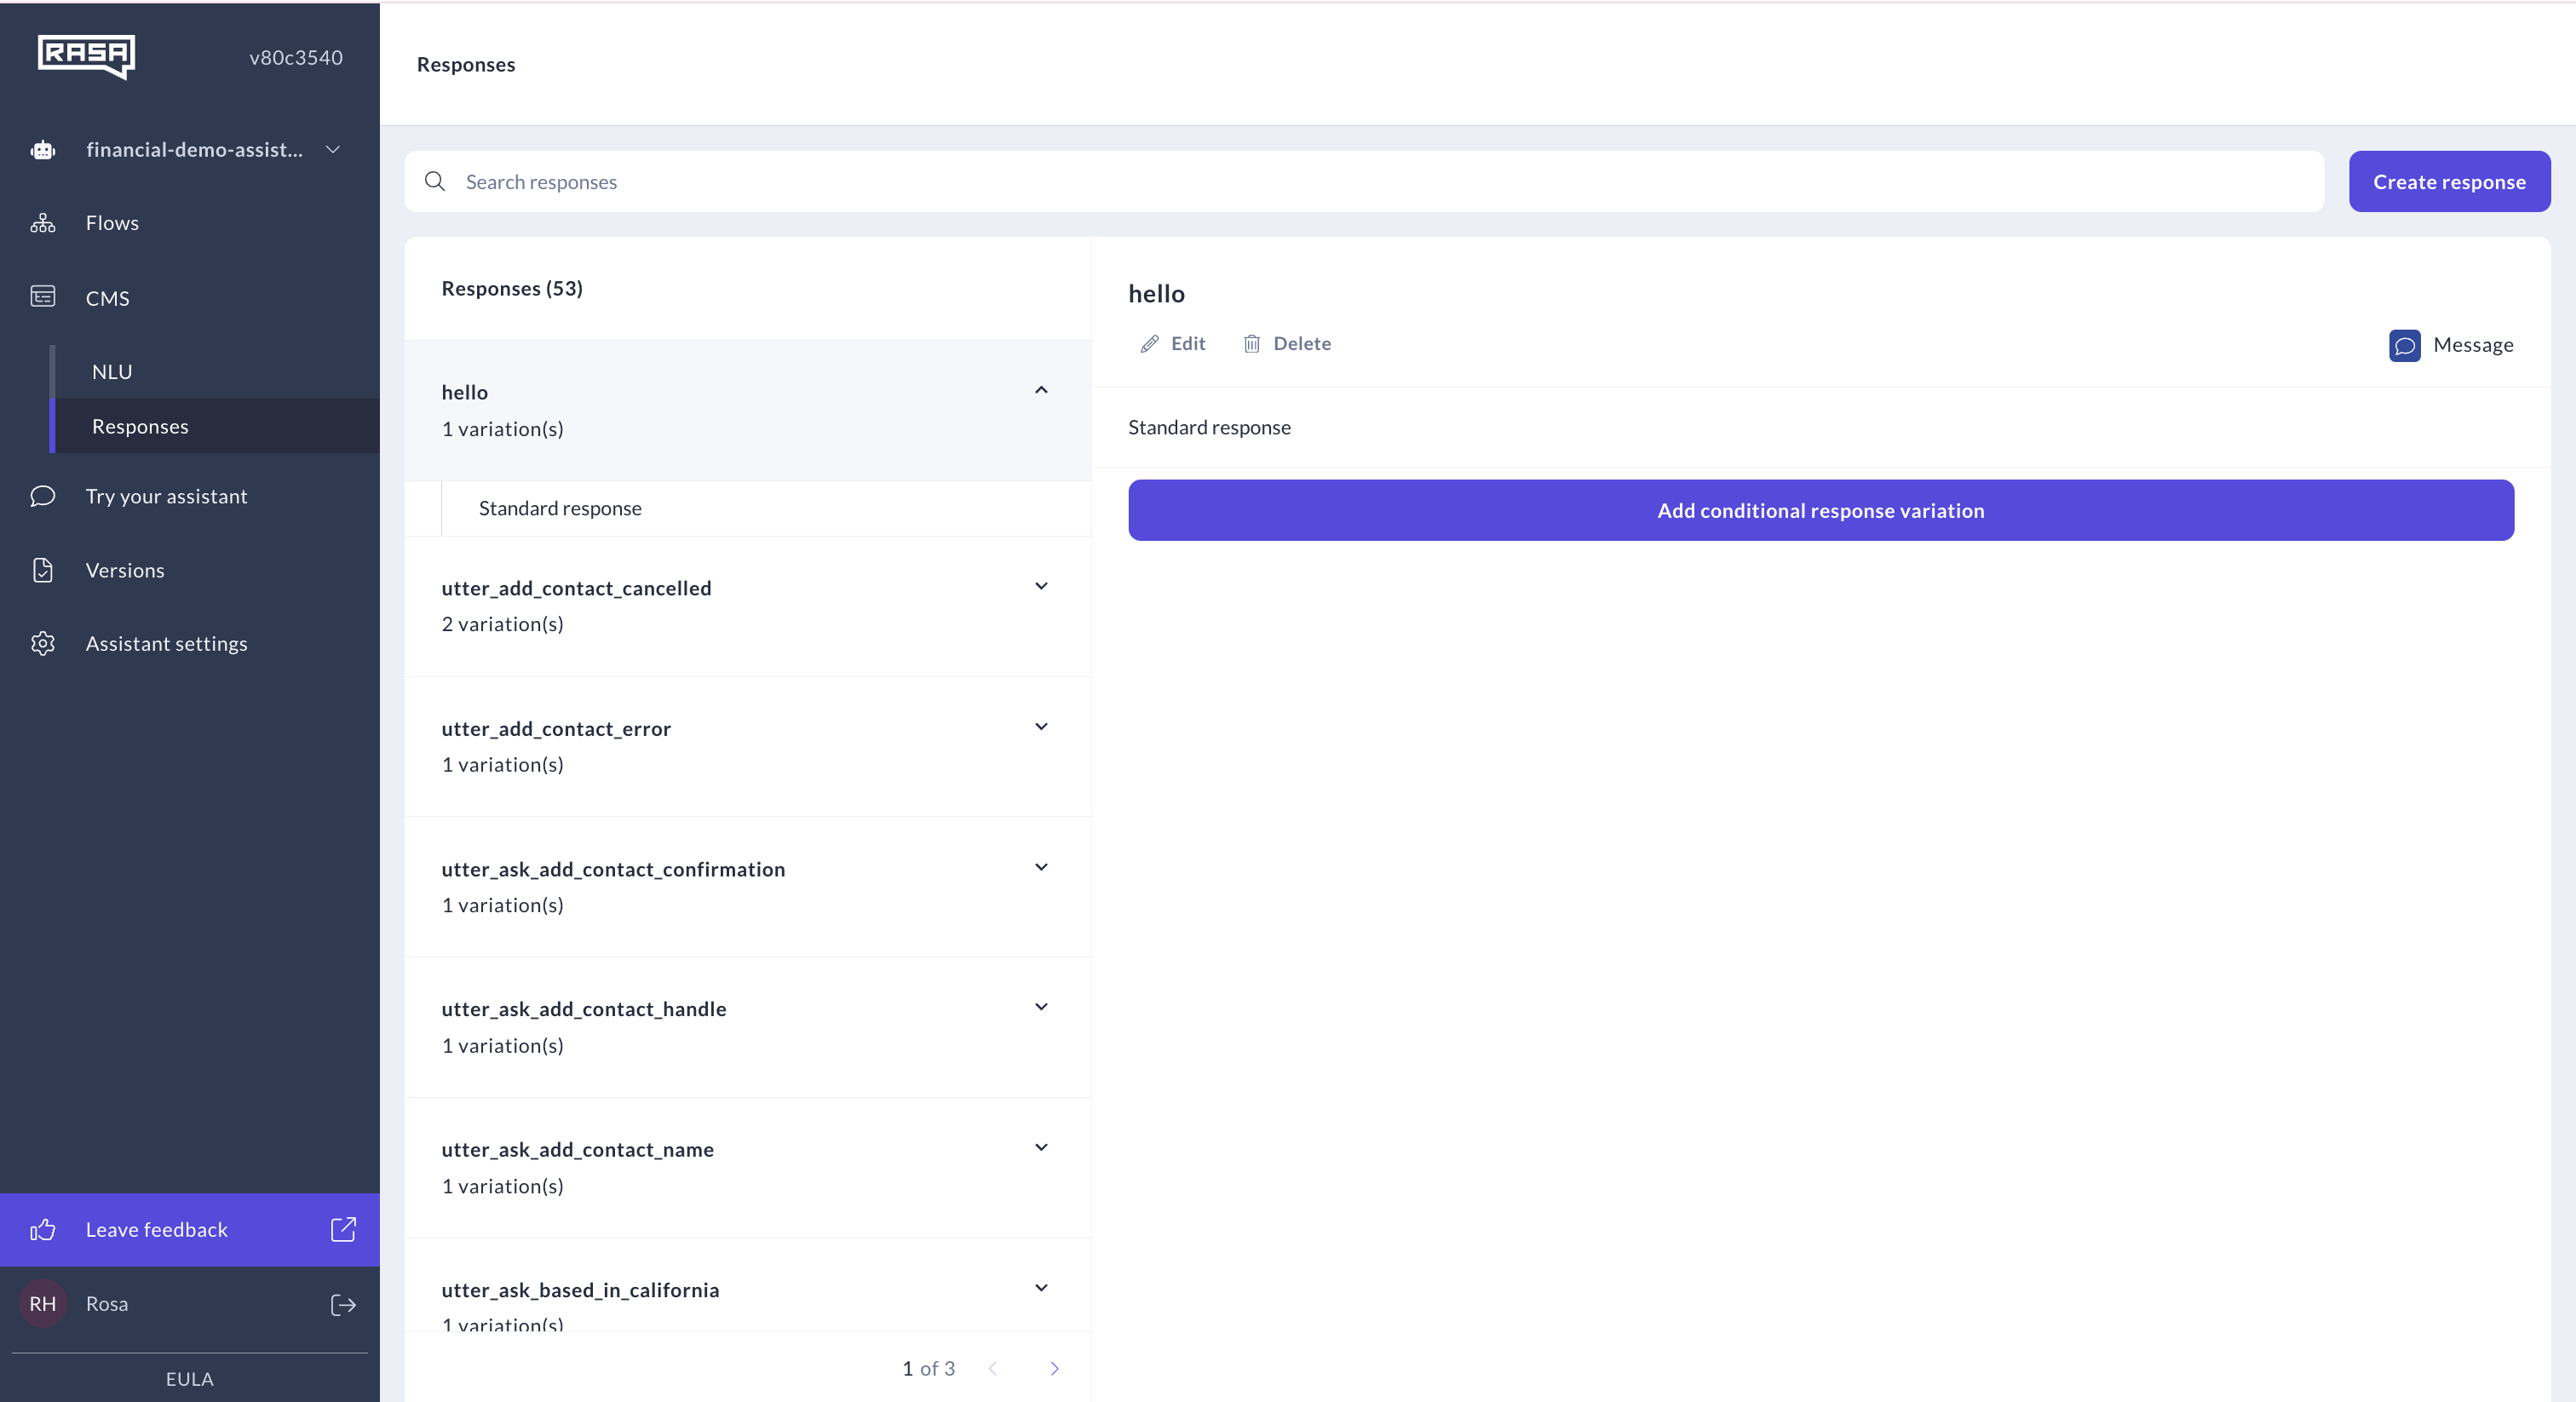Click Edit for the hello response
Viewport: 2576px width, 1402px height.
(1188, 344)
